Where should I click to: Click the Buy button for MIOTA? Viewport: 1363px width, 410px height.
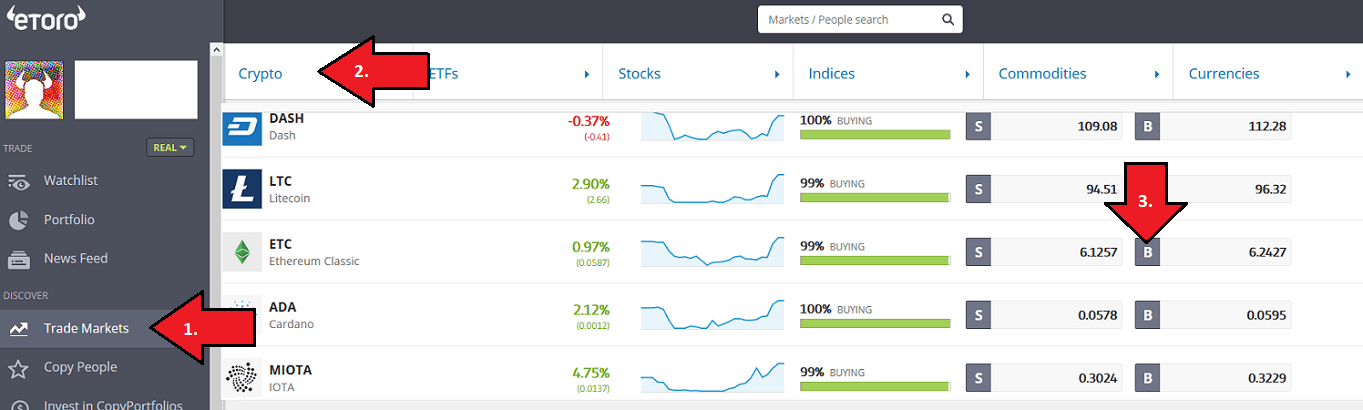tap(1147, 378)
